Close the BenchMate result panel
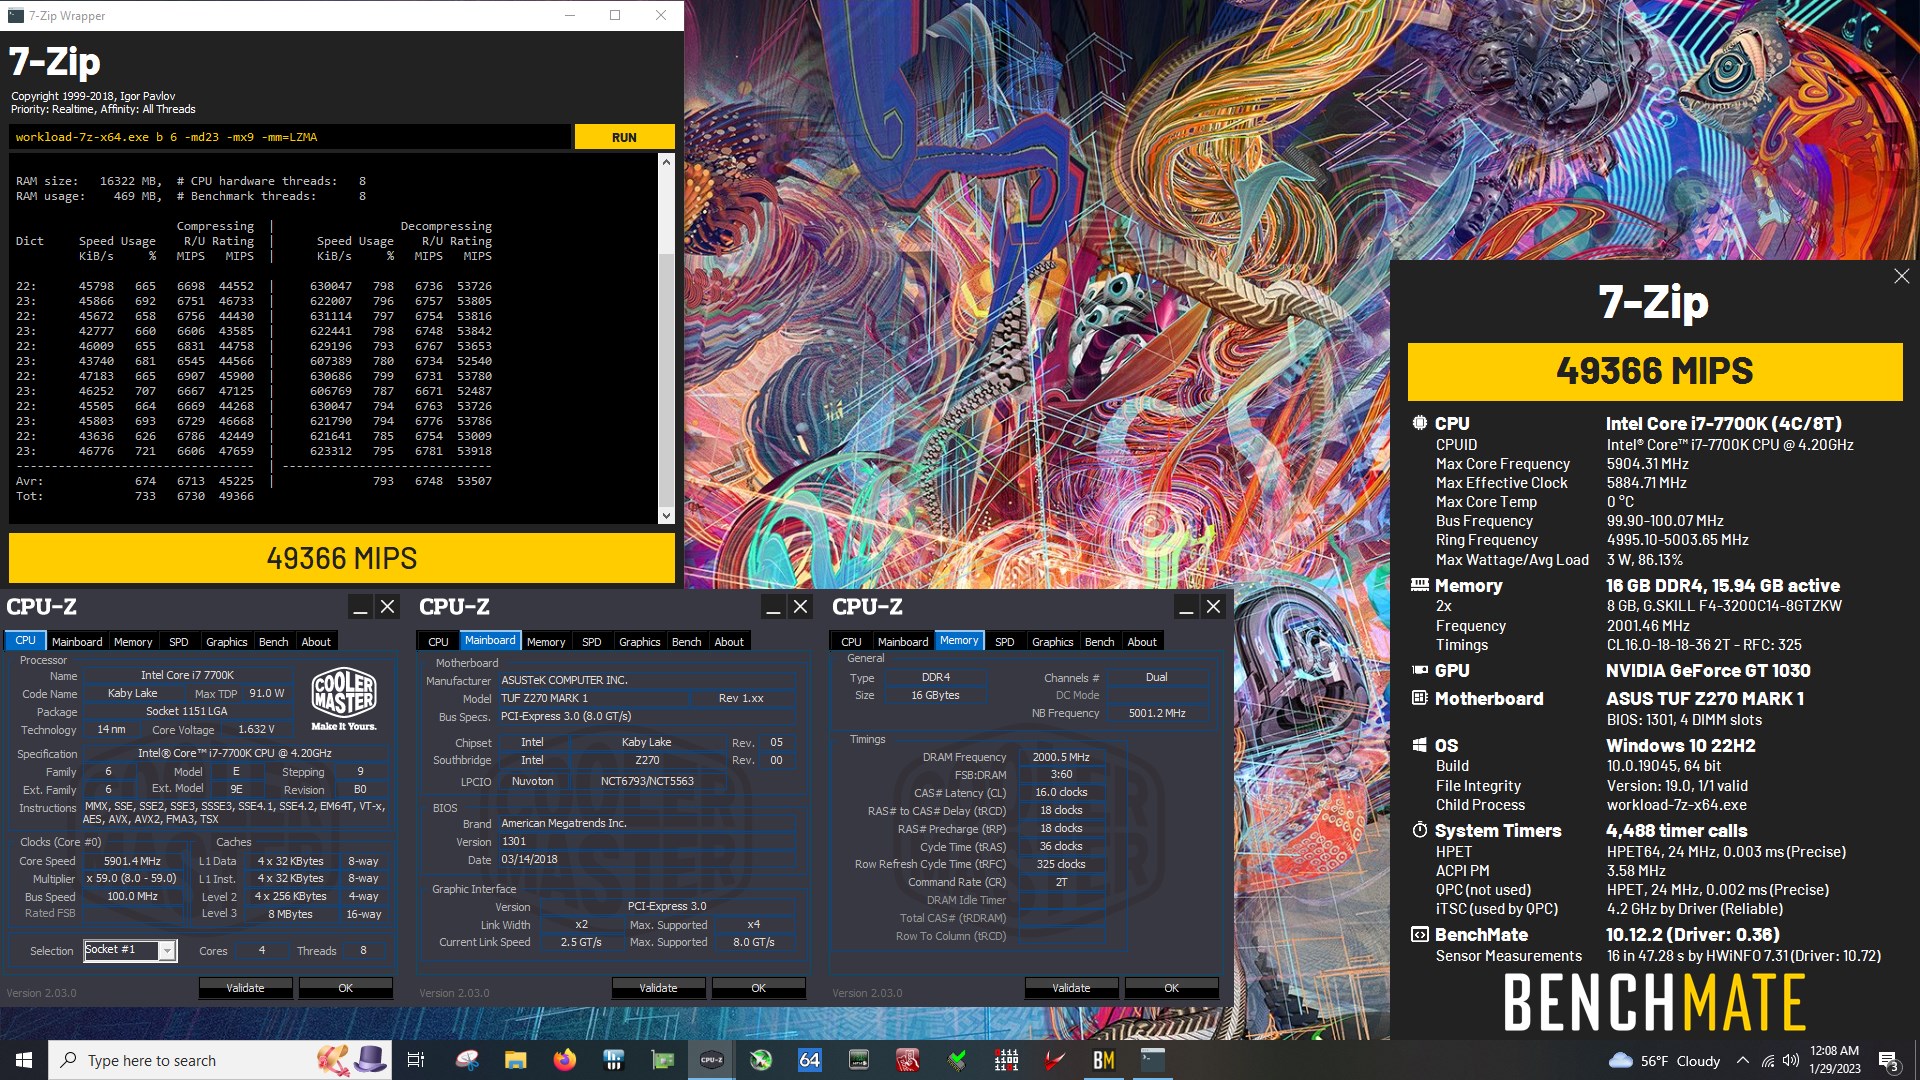Image resolution: width=1920 pixels, height=1080 pixels. coord(1901,276)
